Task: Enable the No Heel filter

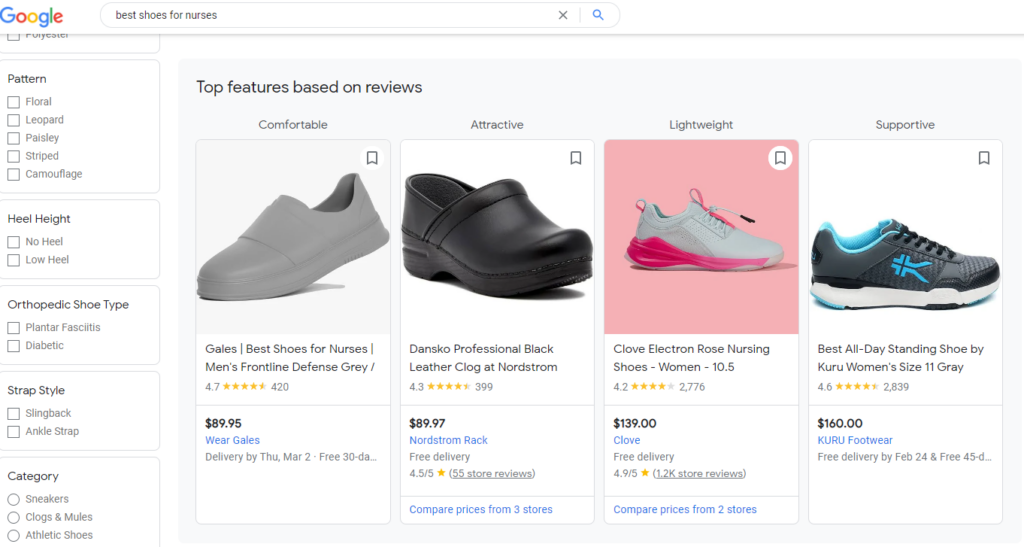Action: pos(14,242)
